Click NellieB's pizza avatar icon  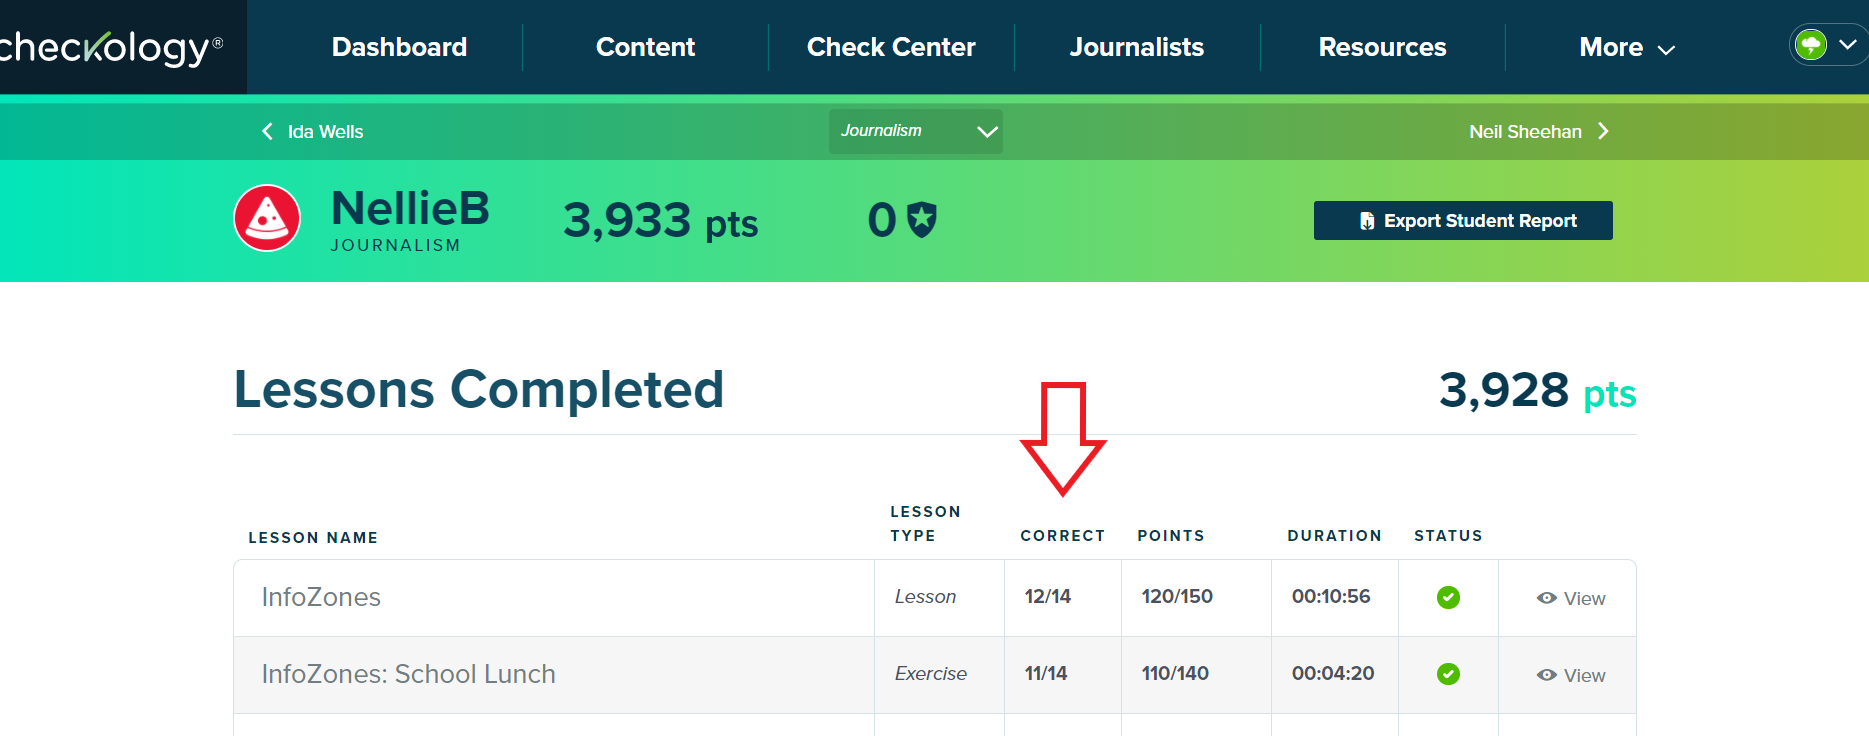click(267, 218)
